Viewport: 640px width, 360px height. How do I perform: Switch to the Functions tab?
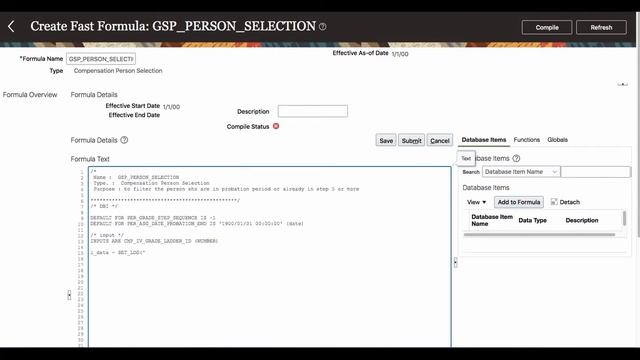[x=527, y=140]
